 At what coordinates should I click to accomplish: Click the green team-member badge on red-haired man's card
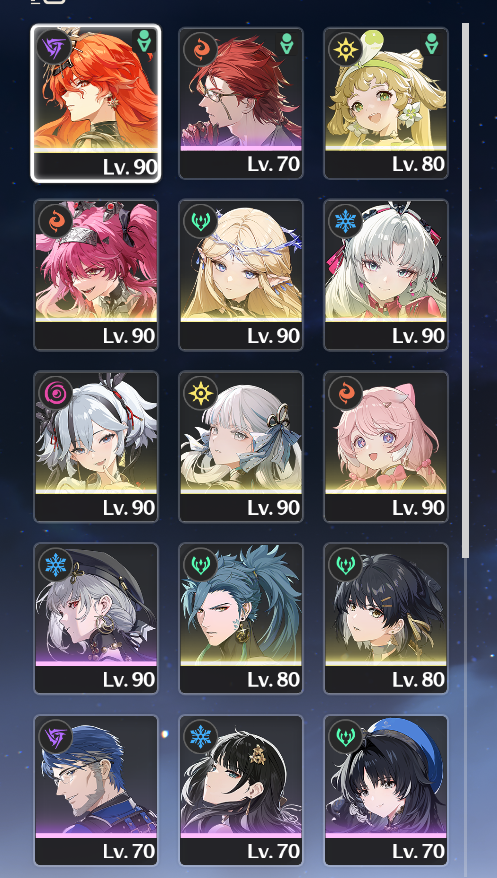coord(287,44)
